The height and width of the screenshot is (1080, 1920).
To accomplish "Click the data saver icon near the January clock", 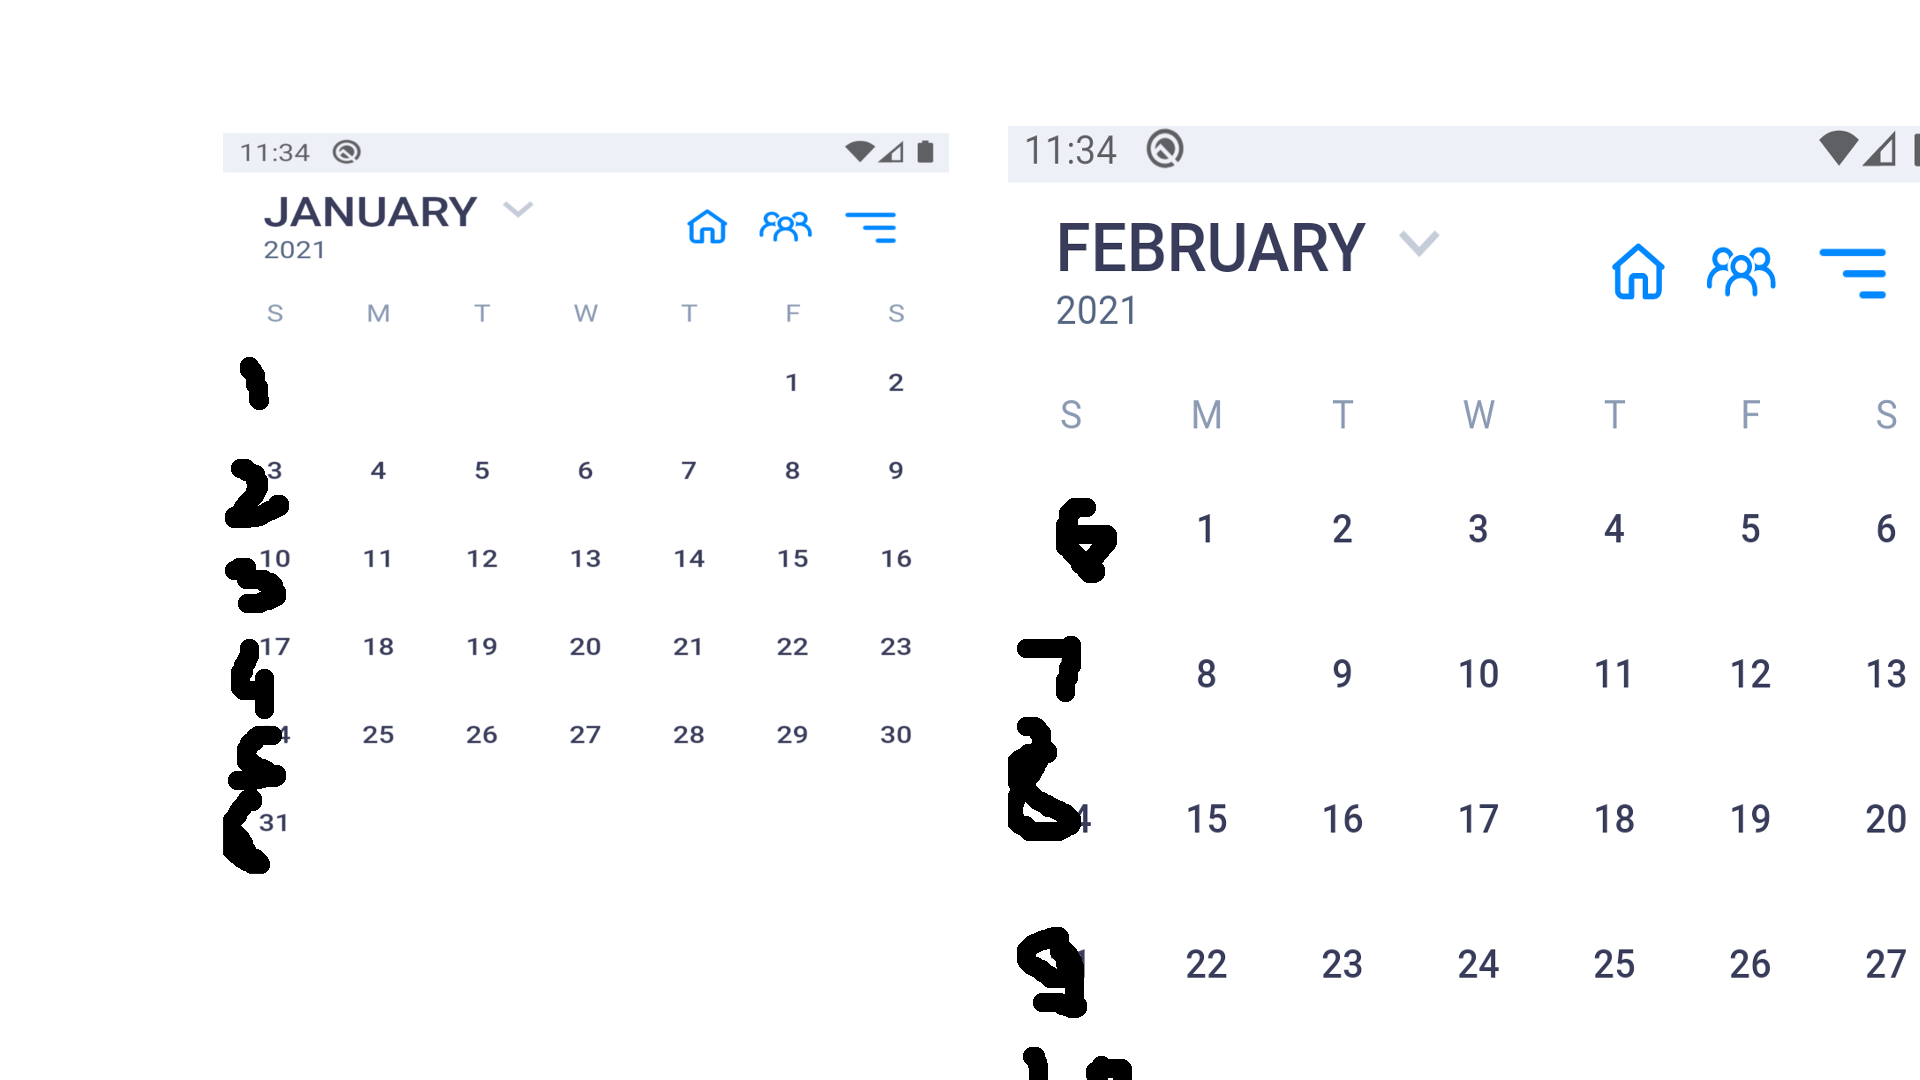I will click(348, 151).
